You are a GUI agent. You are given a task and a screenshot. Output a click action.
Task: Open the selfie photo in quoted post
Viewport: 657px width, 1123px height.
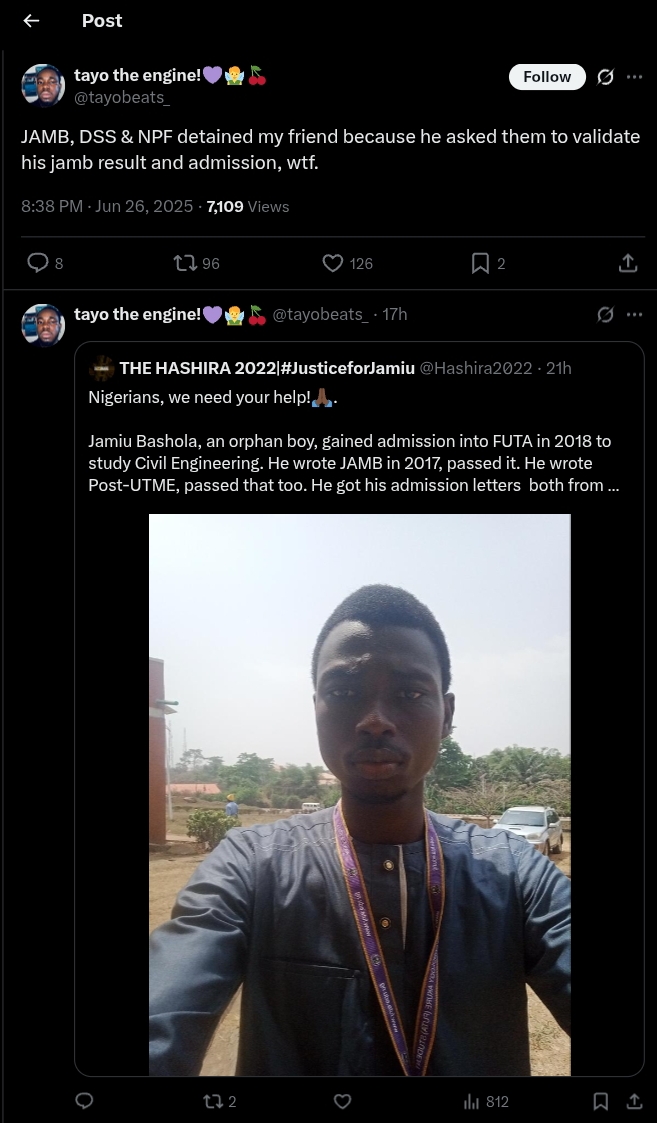point(360,795)
